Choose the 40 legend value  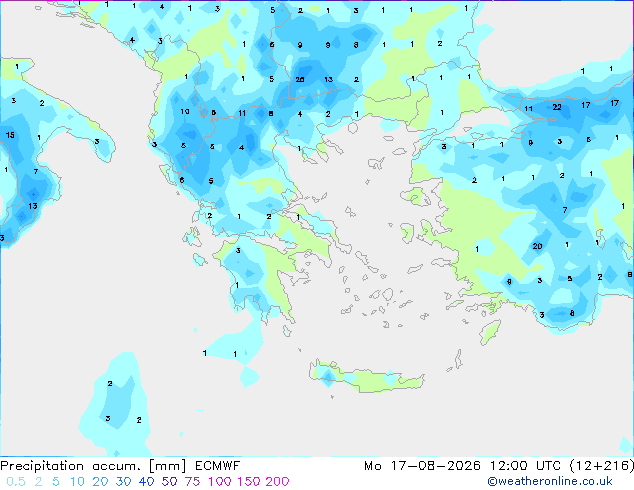[146, 482]
